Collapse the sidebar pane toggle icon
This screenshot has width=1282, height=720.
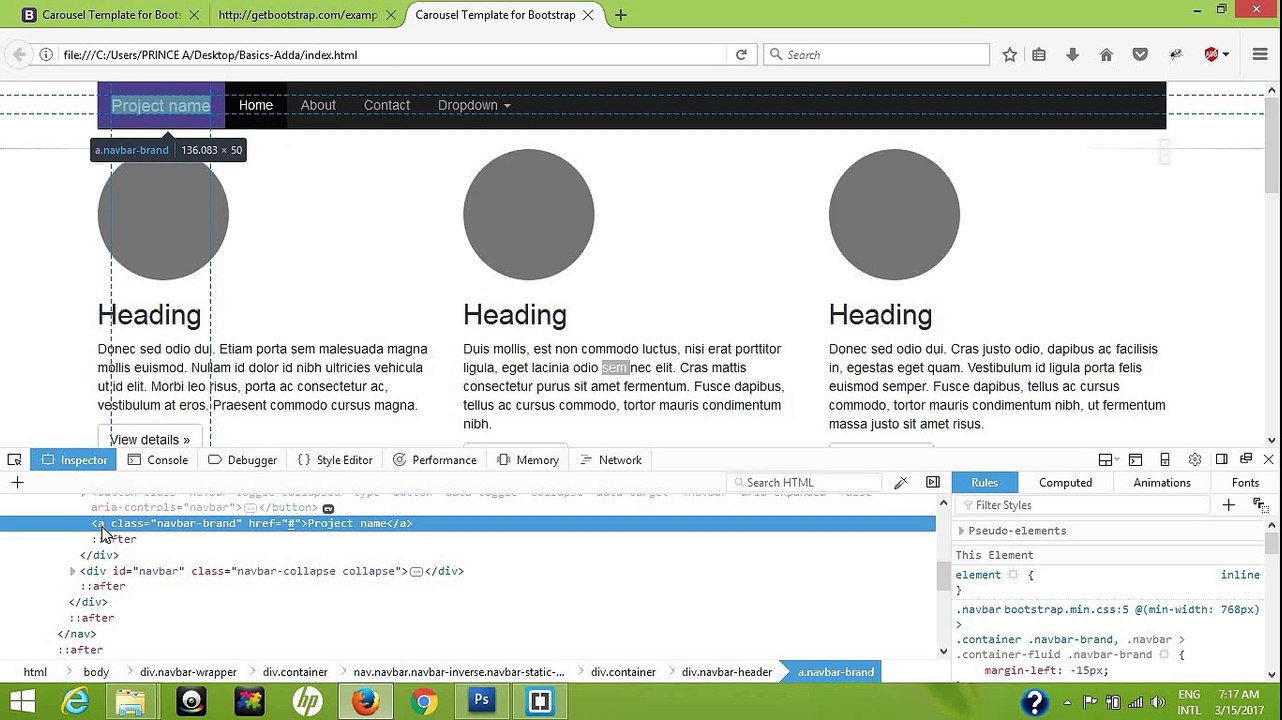click(x=933, y=483)
